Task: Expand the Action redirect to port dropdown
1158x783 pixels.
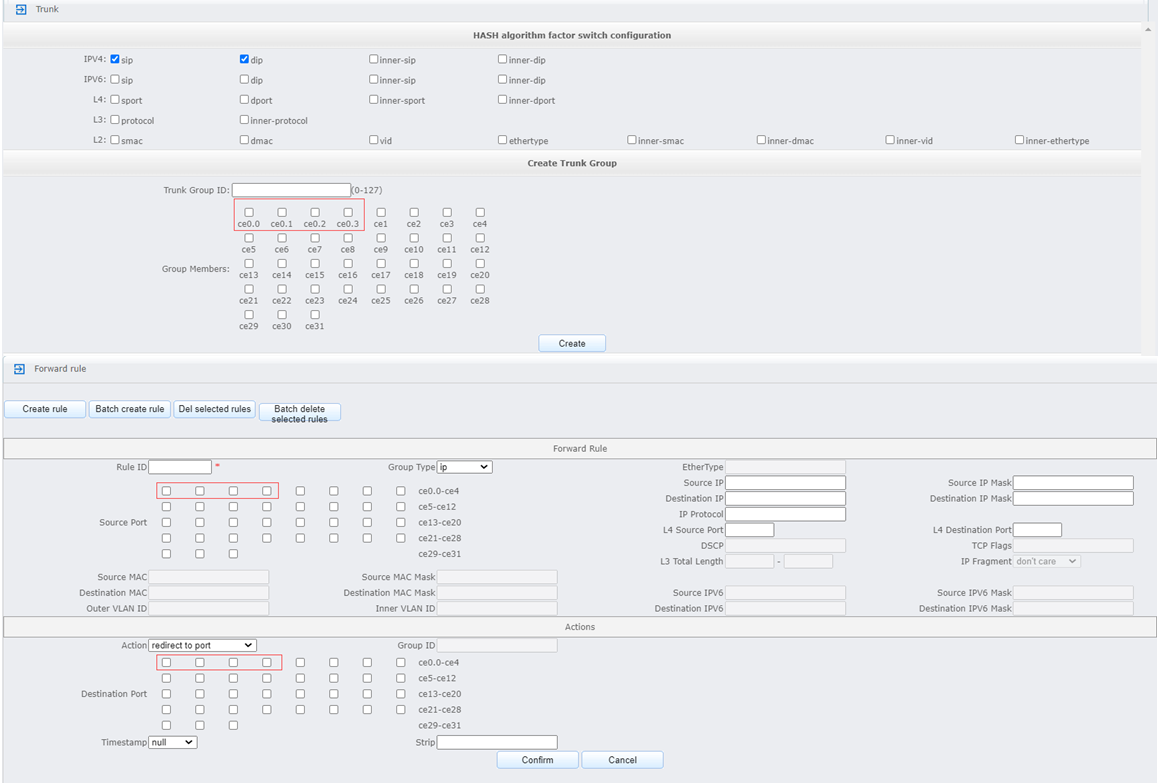Action: click(x=202, y=646)
